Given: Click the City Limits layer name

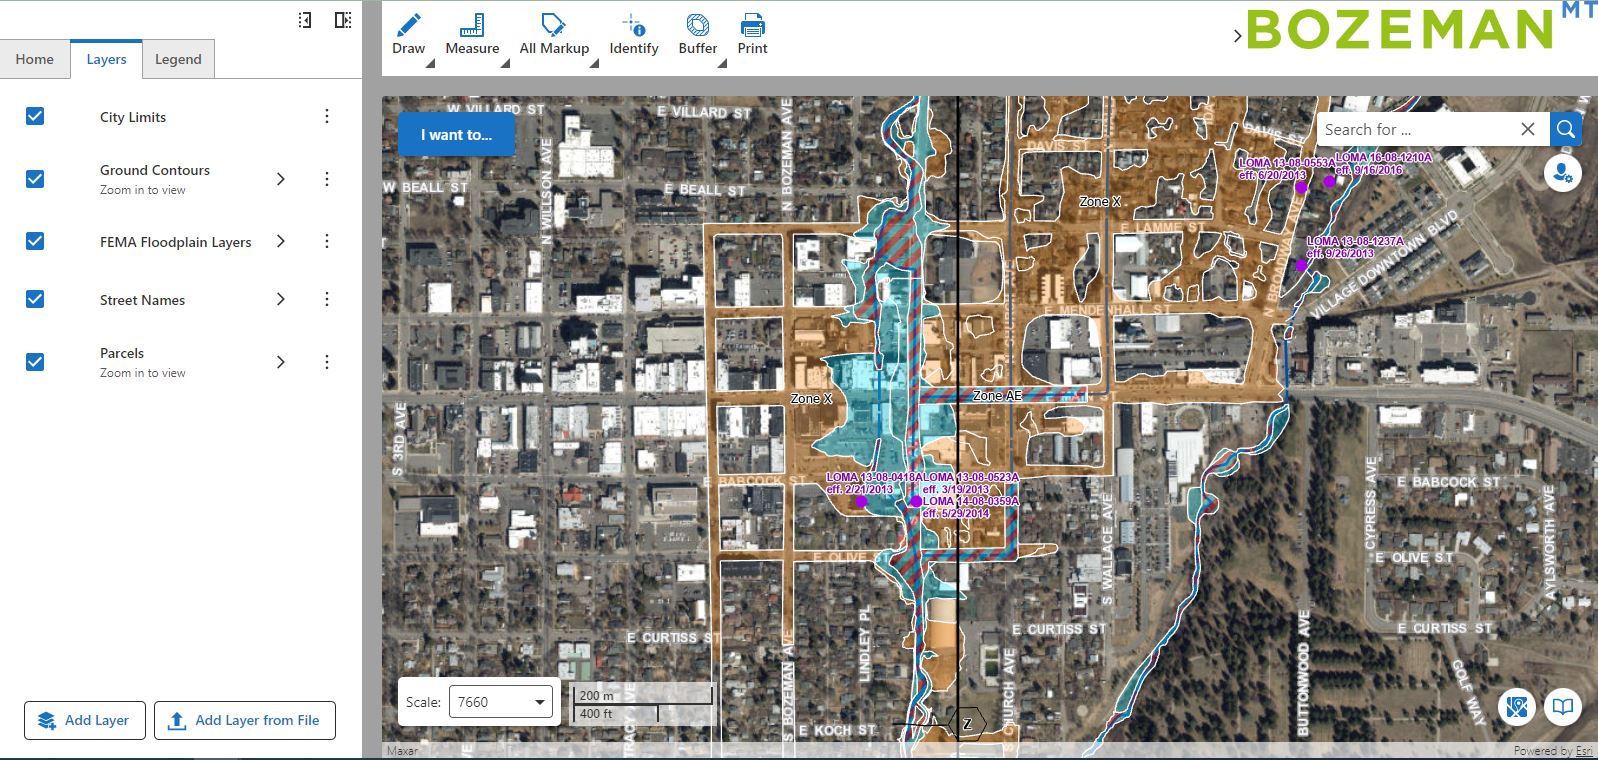Looking at the screenshot, I should pos(133,117).
